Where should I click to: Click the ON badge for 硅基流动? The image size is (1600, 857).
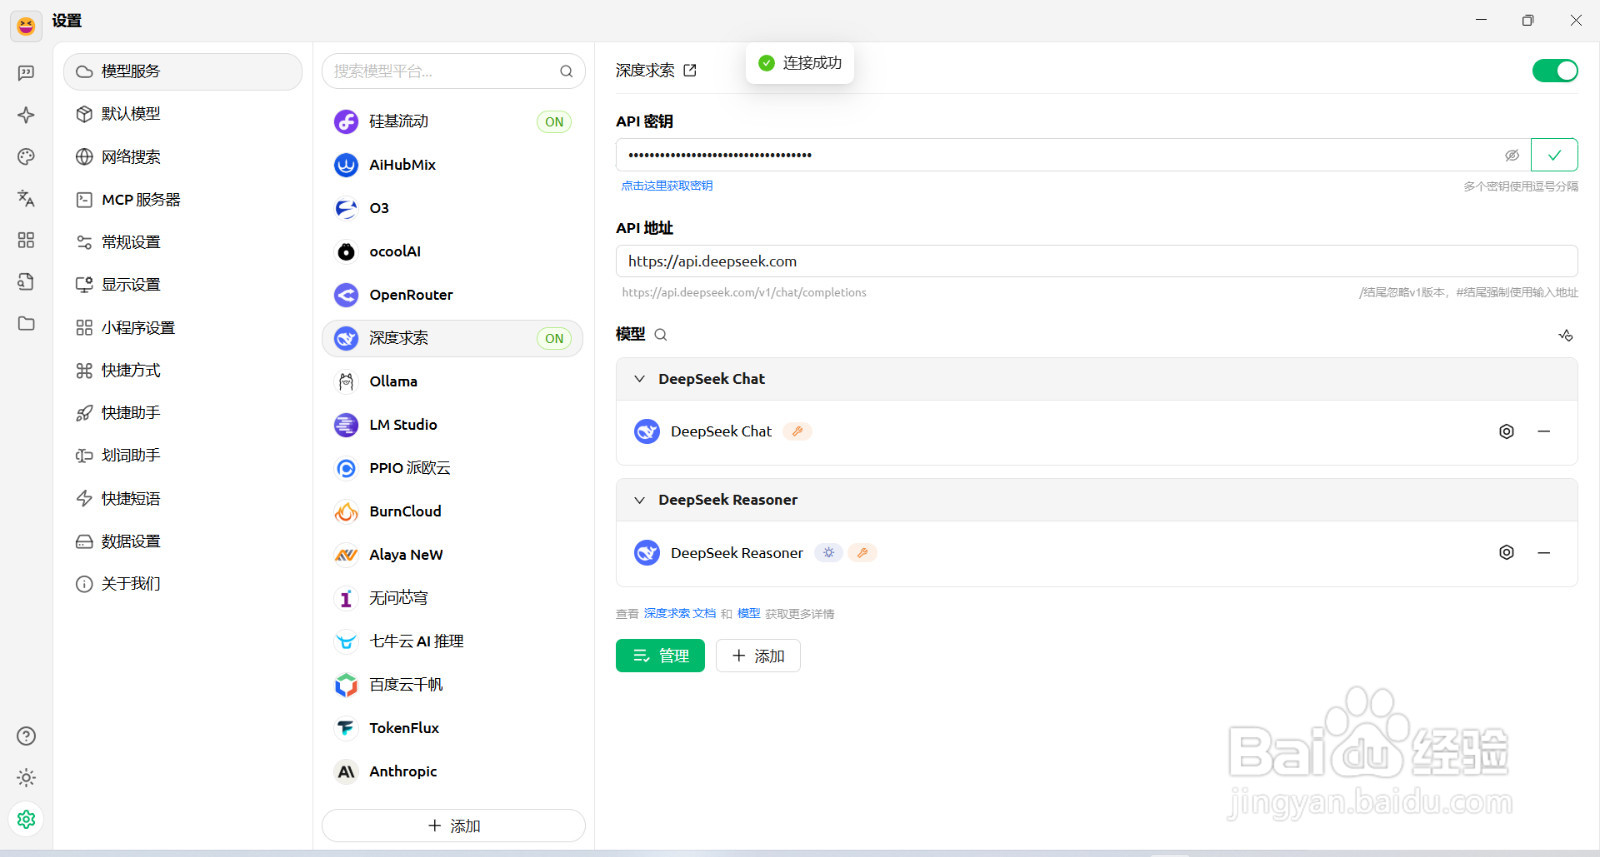[x=554, y=122]
